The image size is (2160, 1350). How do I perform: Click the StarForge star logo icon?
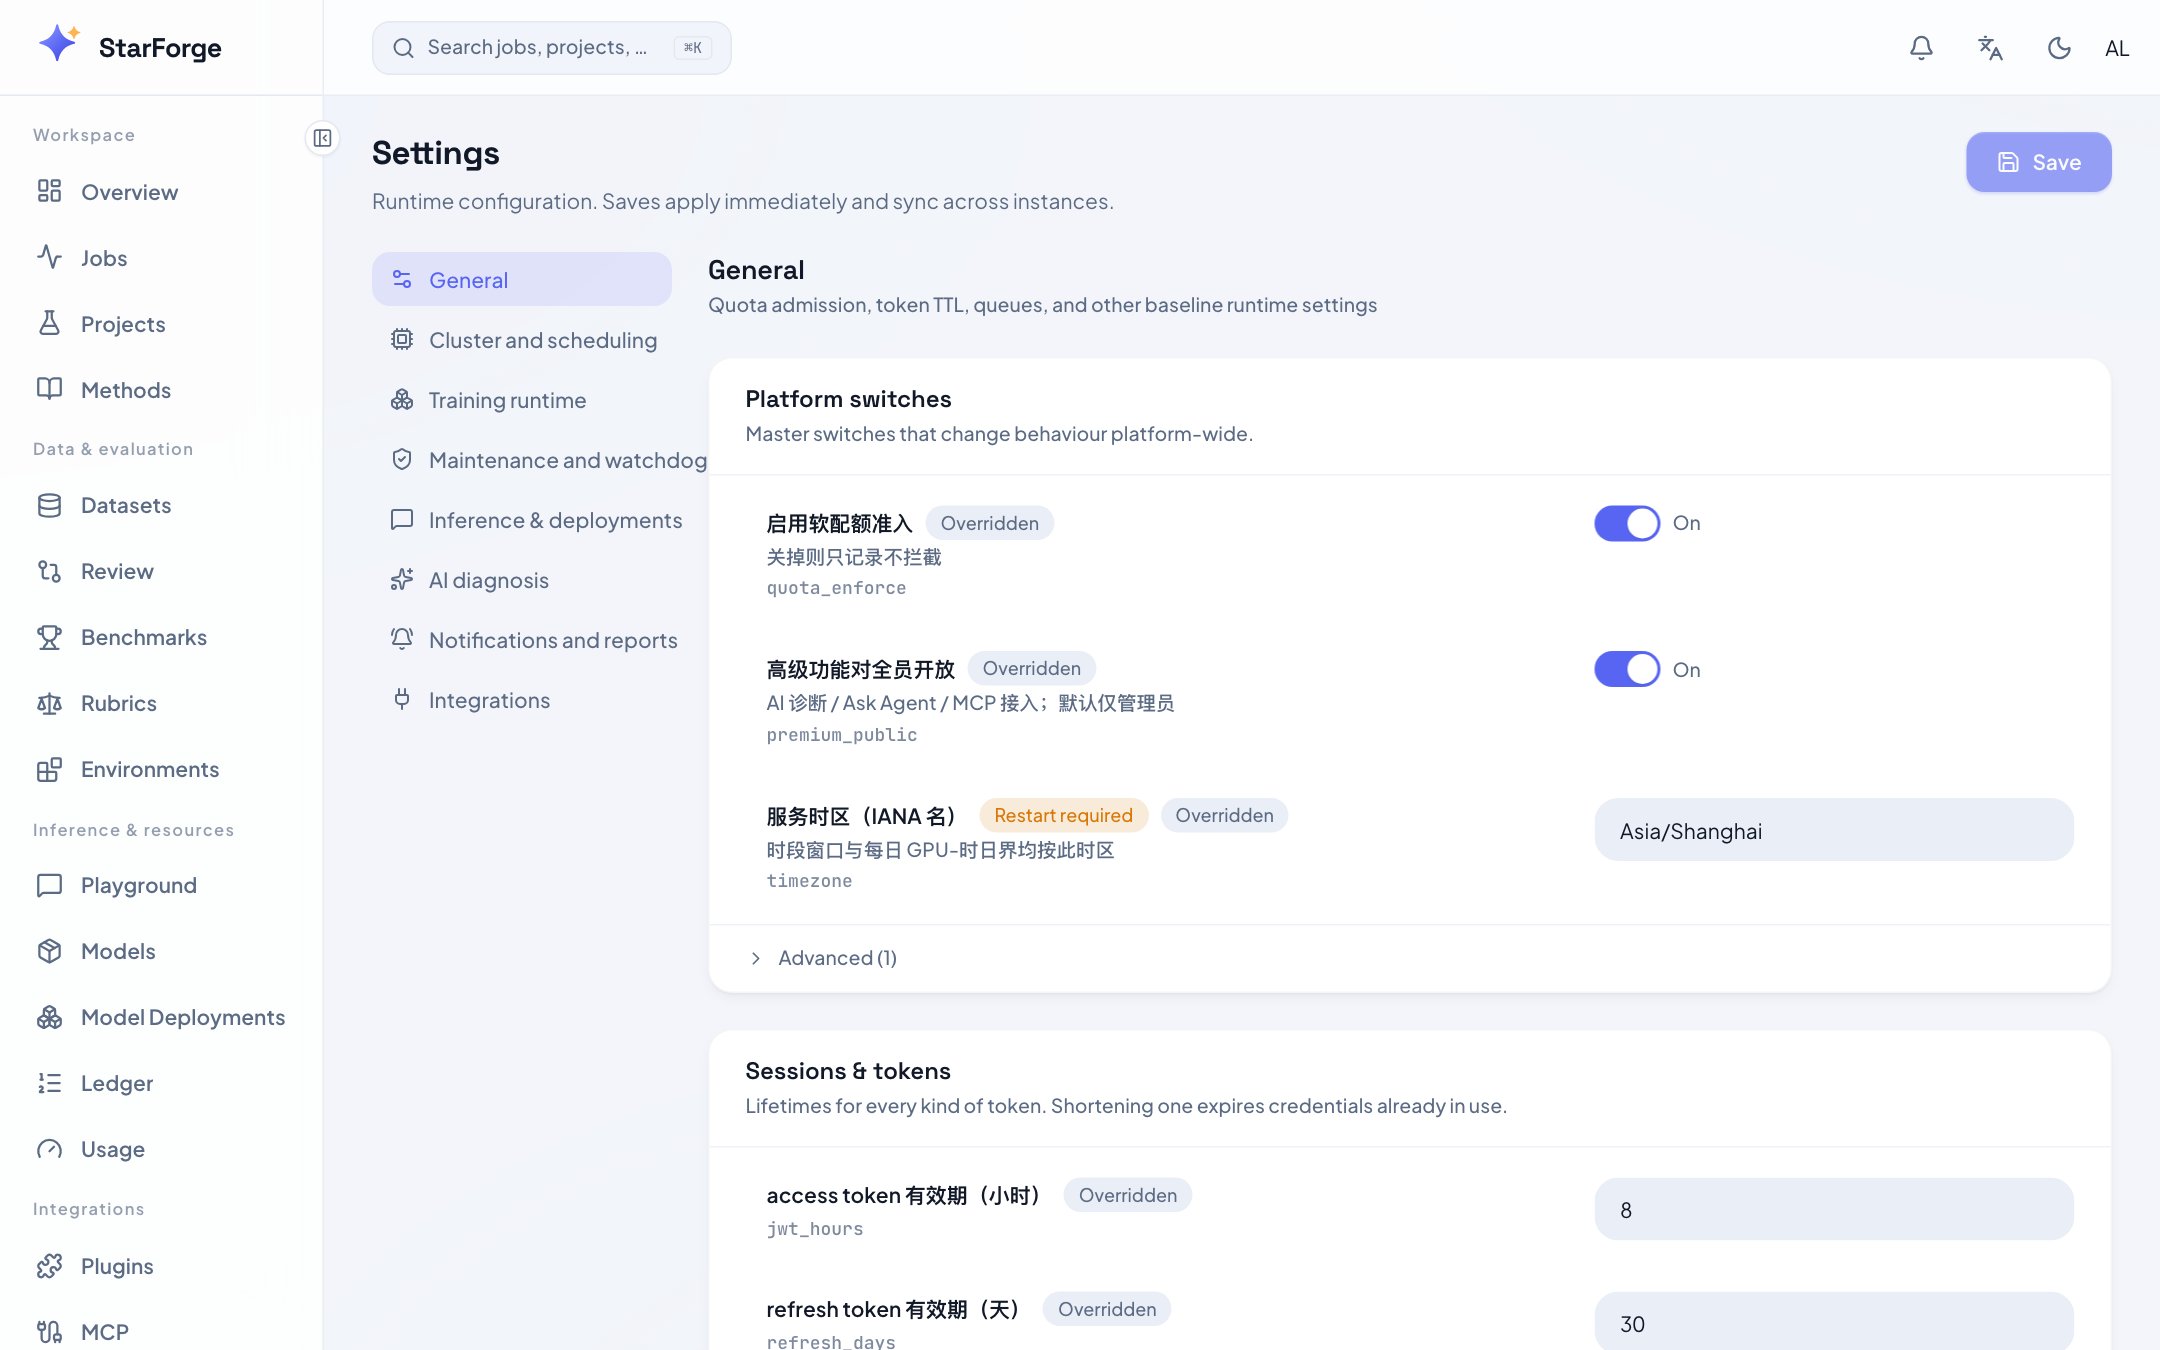(59, 44)
